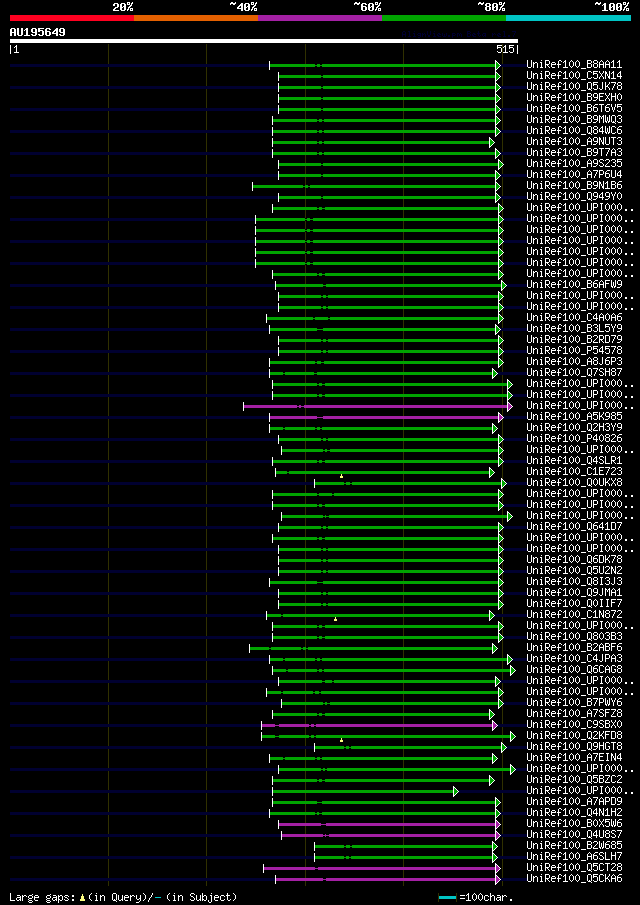
Task: Click the yellow query-gap legend triangle icon
Action: tap(83, 897)
